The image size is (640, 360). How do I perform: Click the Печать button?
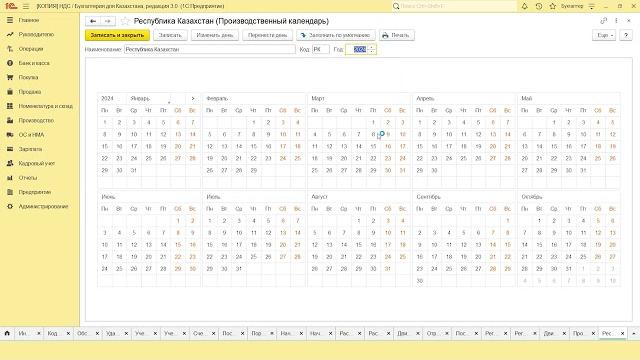pos(396,35)
